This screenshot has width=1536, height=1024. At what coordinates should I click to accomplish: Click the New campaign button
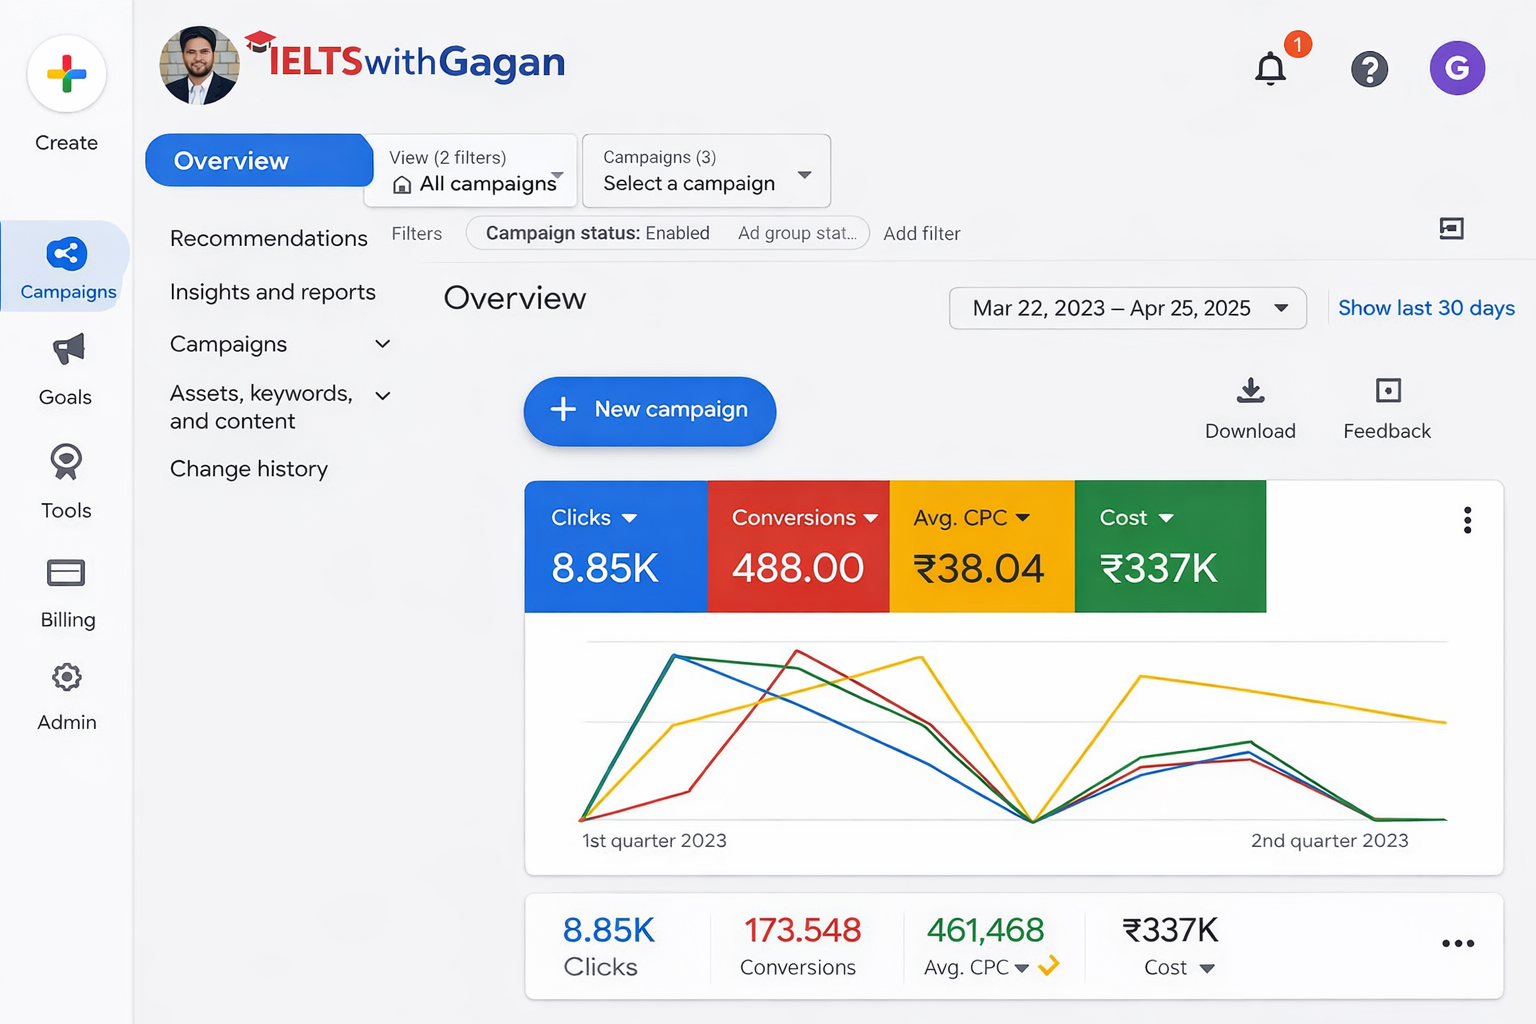click(650, 411)
